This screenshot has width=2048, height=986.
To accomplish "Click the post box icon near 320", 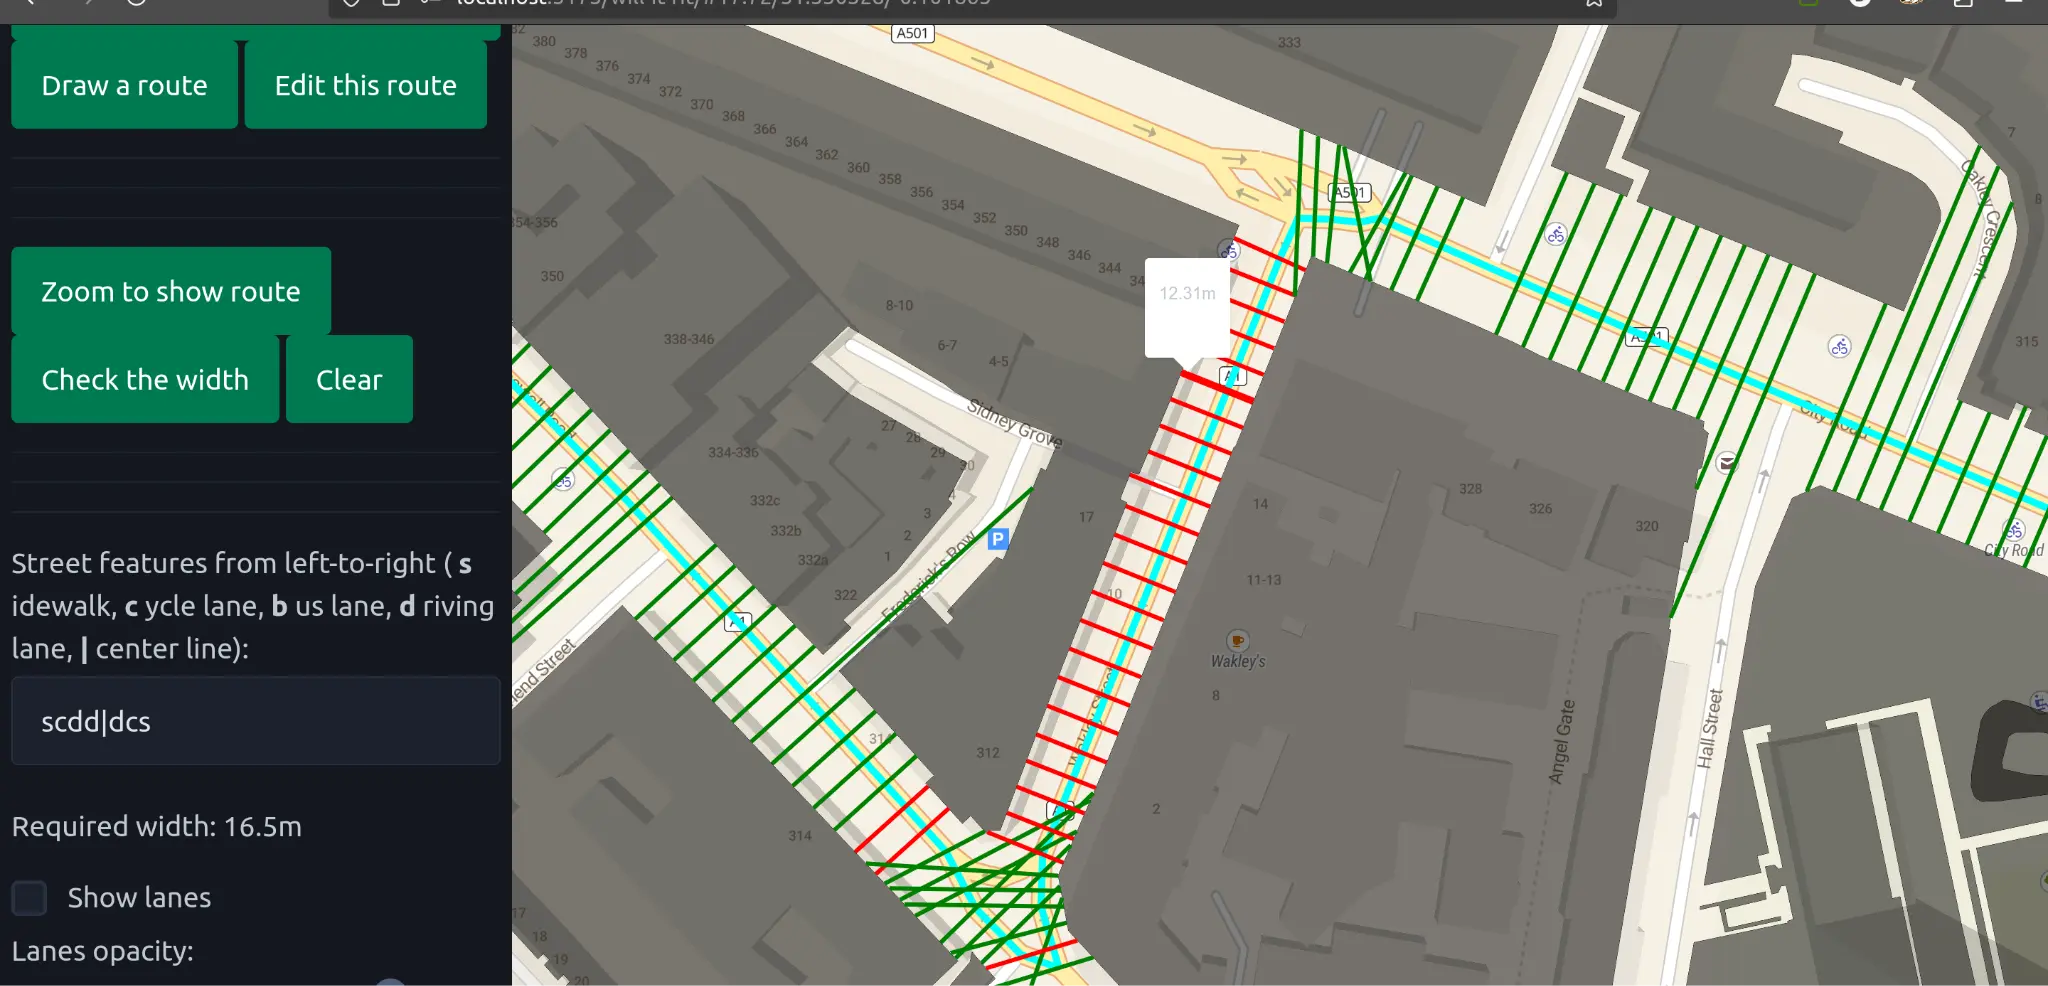I will (1726, 462).
